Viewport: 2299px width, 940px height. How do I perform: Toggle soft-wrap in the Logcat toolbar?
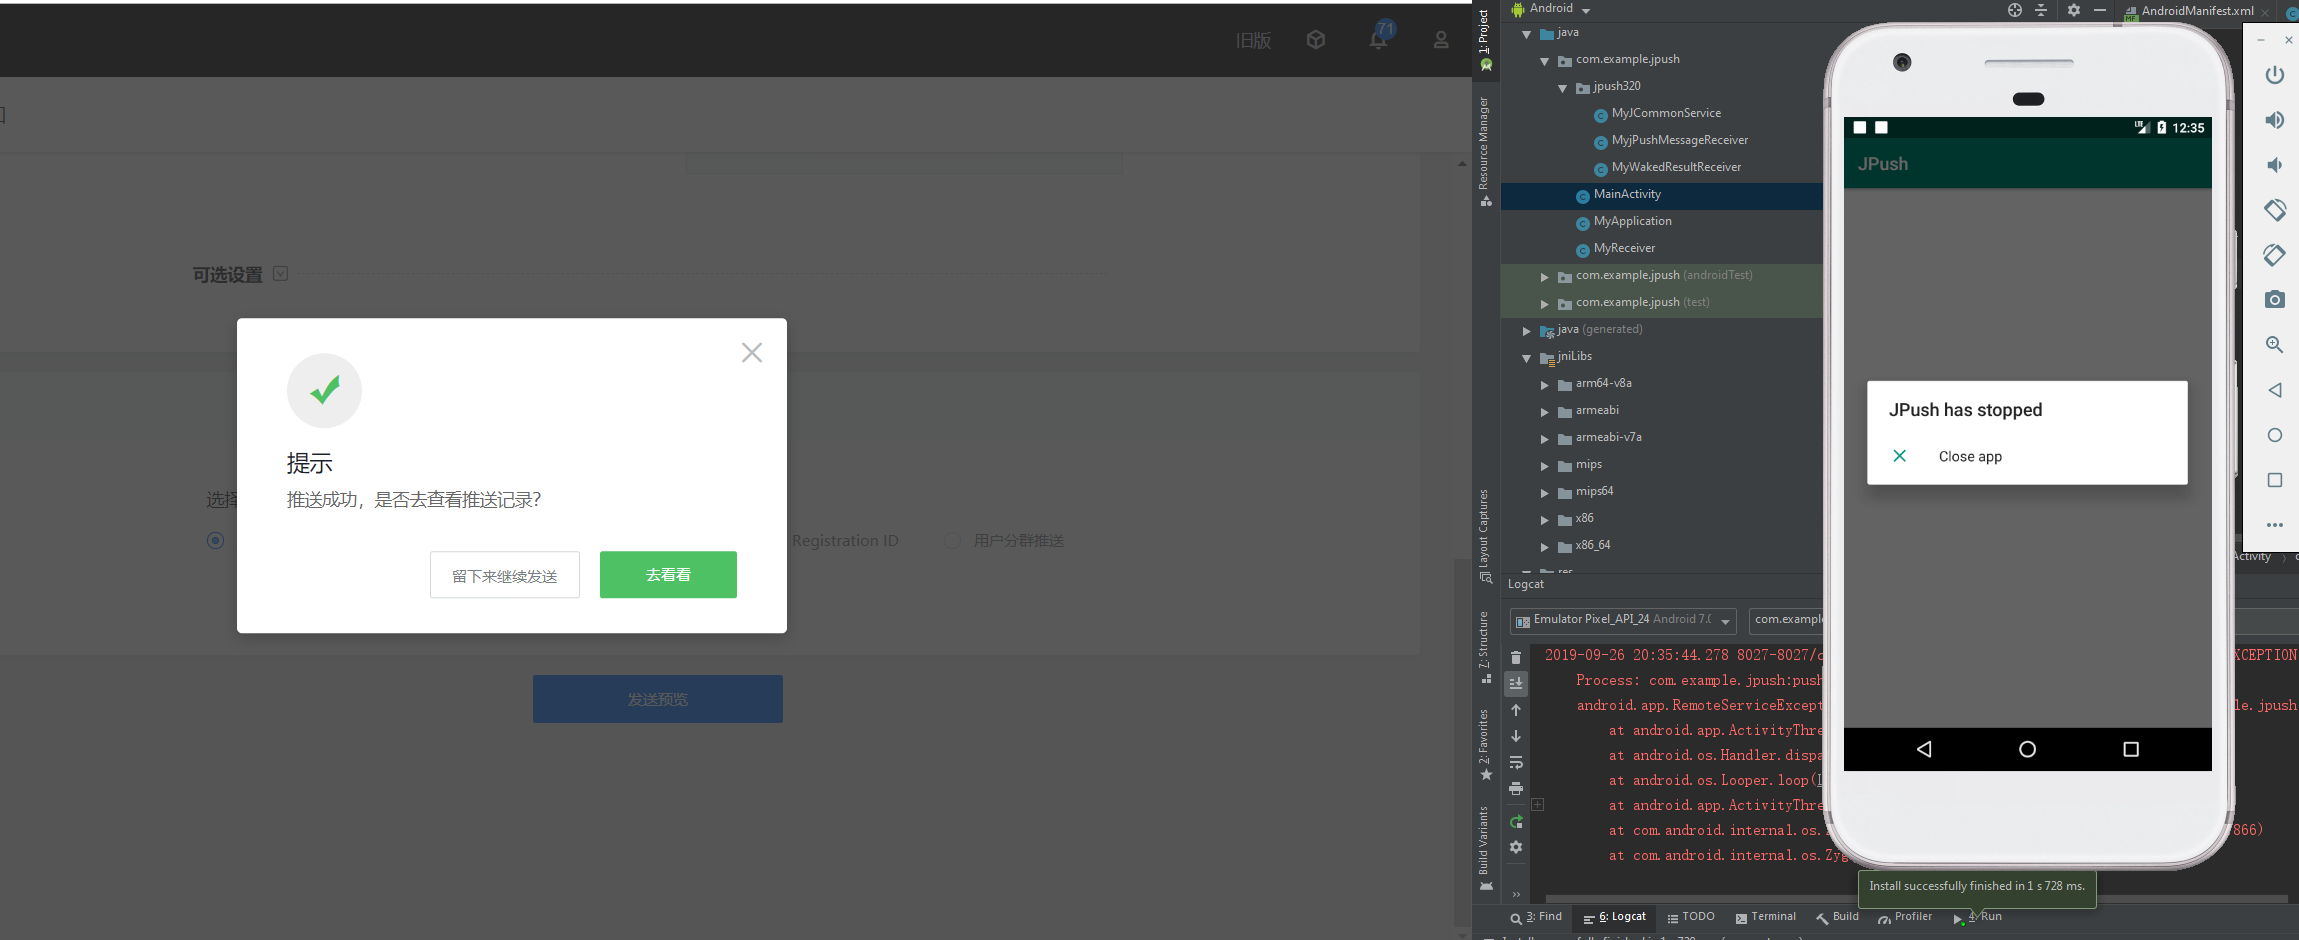click(1516, 762)
